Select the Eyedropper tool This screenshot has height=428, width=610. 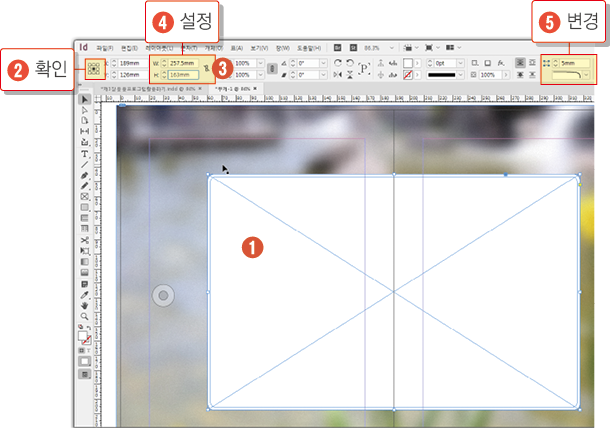84,295
